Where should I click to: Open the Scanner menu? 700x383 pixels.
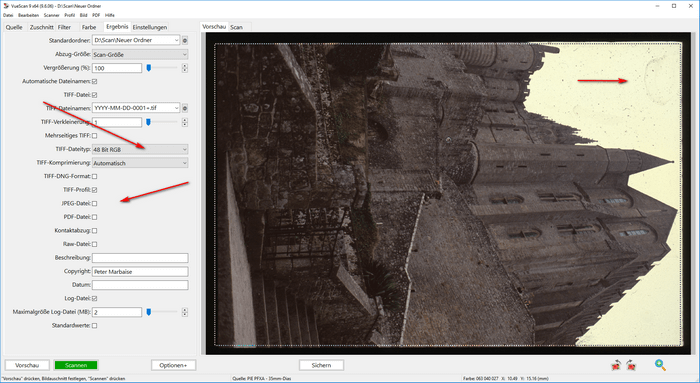(51, 15)
